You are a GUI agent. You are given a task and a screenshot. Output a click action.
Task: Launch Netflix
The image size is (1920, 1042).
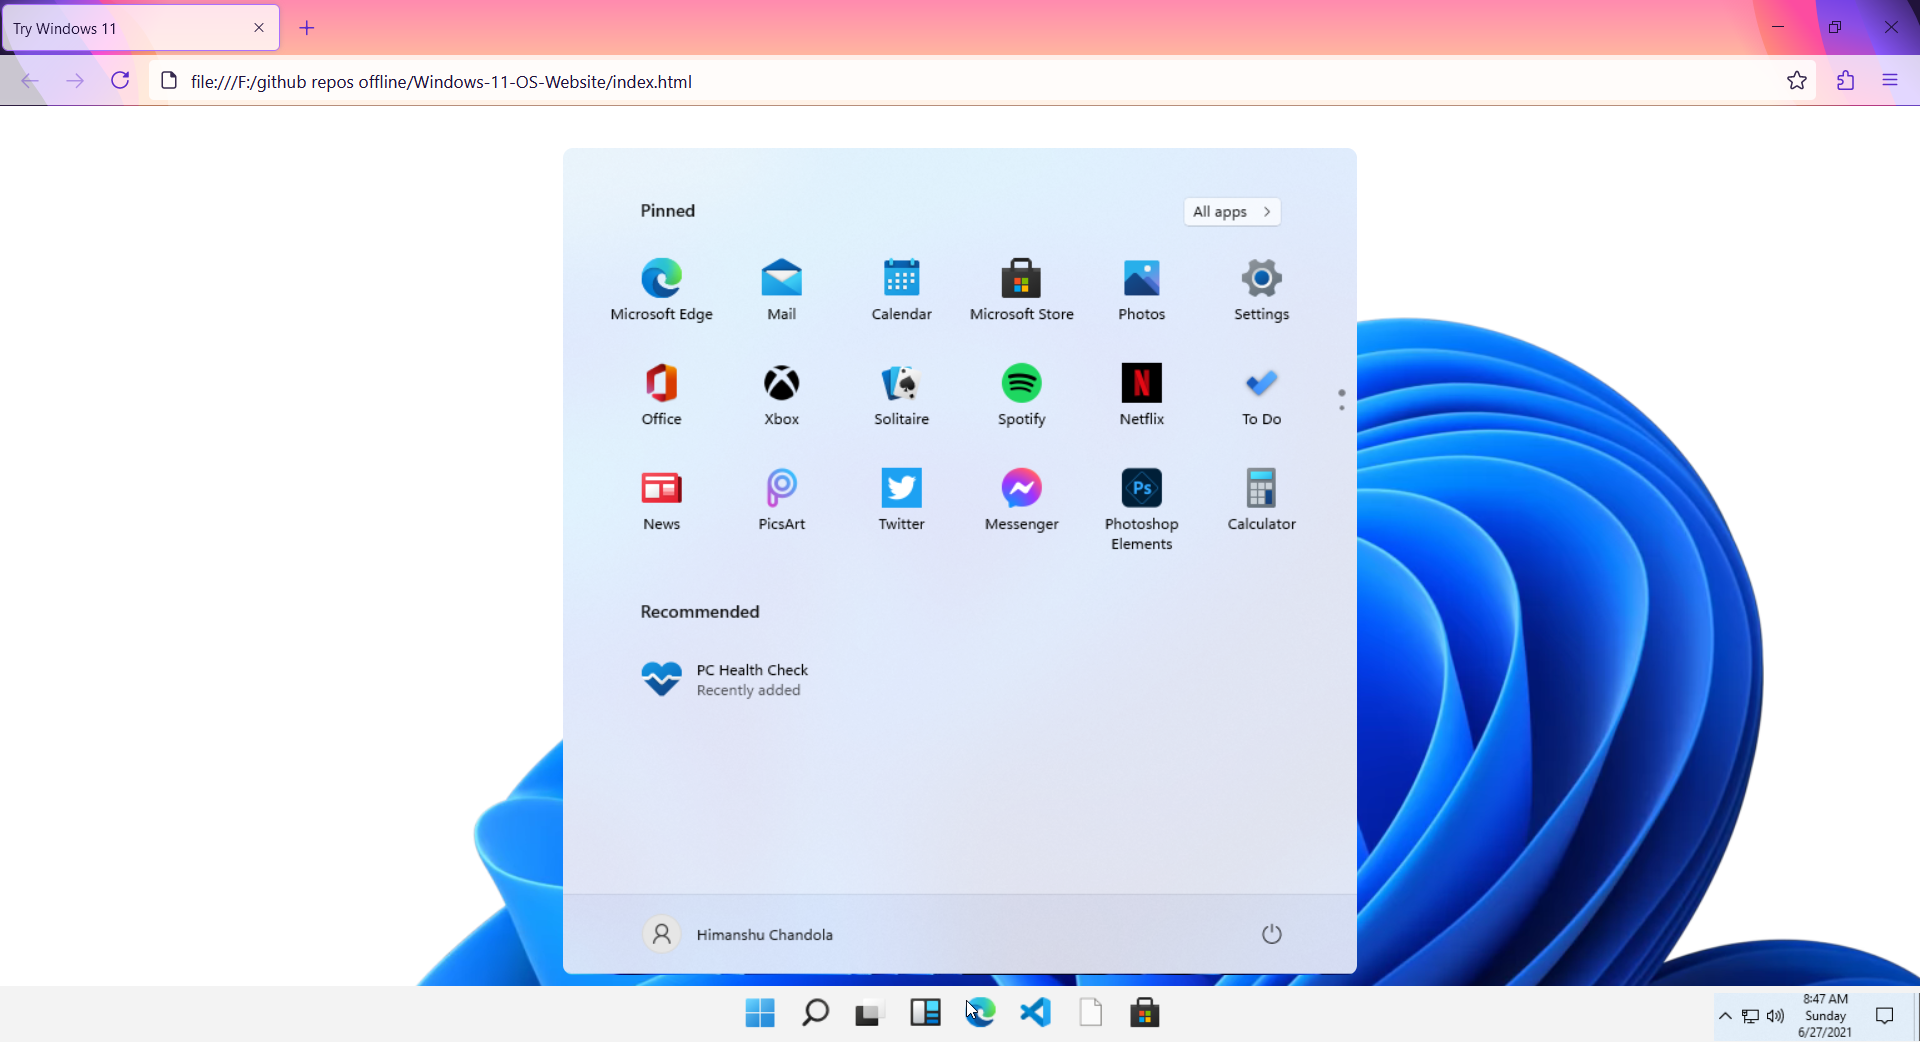pyautogui.click(x=1141, y=394)
